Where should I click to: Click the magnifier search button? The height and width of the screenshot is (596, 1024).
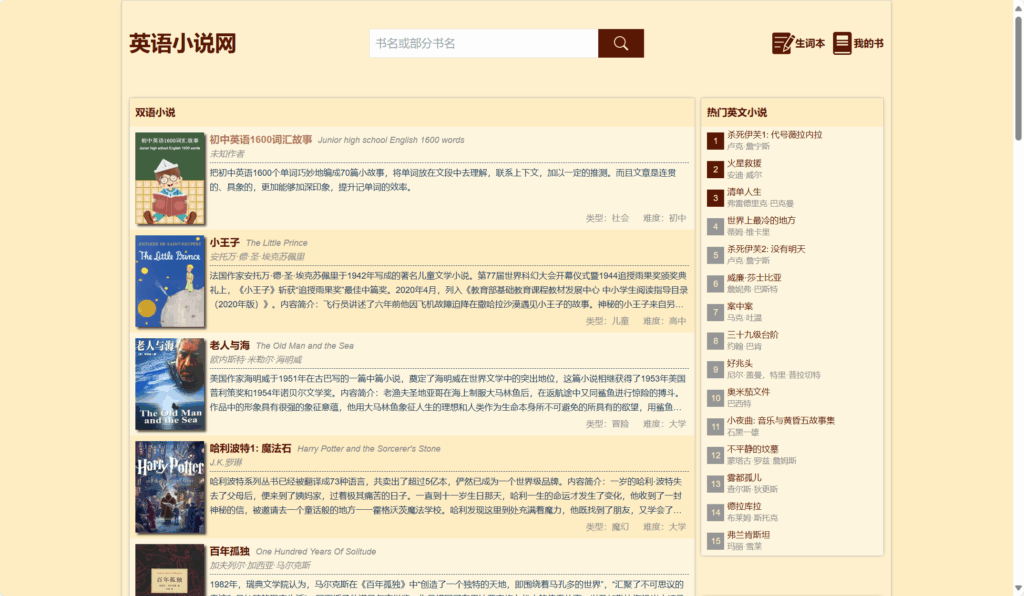[620, 43]
